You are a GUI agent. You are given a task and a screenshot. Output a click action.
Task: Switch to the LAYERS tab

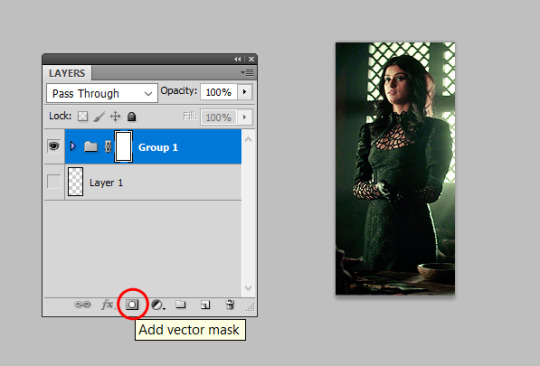[x=67, y=73]
